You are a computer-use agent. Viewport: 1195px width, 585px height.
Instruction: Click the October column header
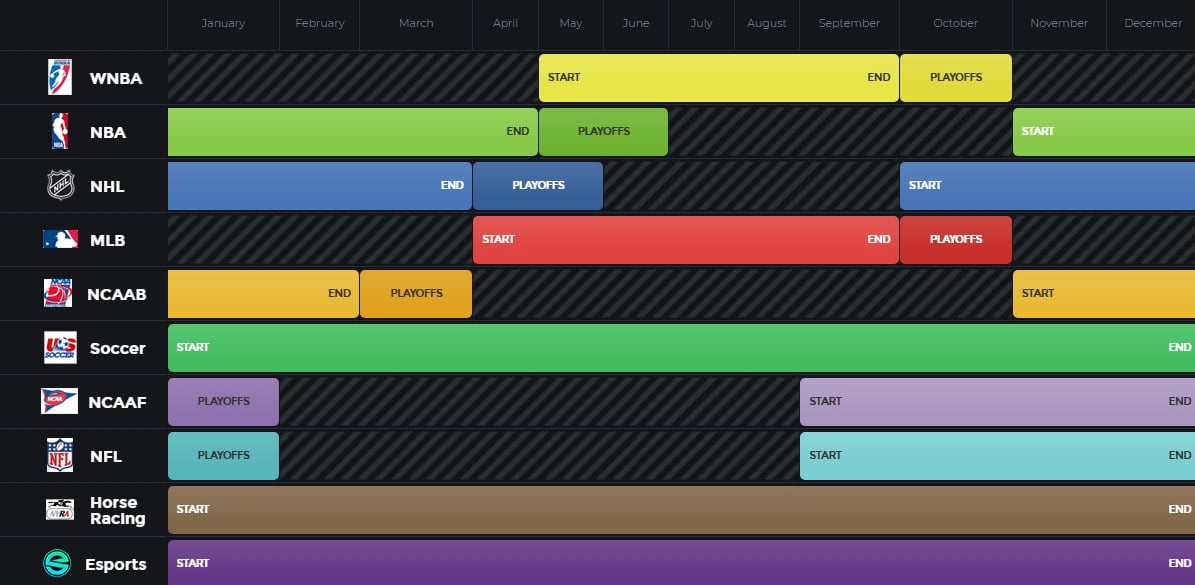click(956, 24)
